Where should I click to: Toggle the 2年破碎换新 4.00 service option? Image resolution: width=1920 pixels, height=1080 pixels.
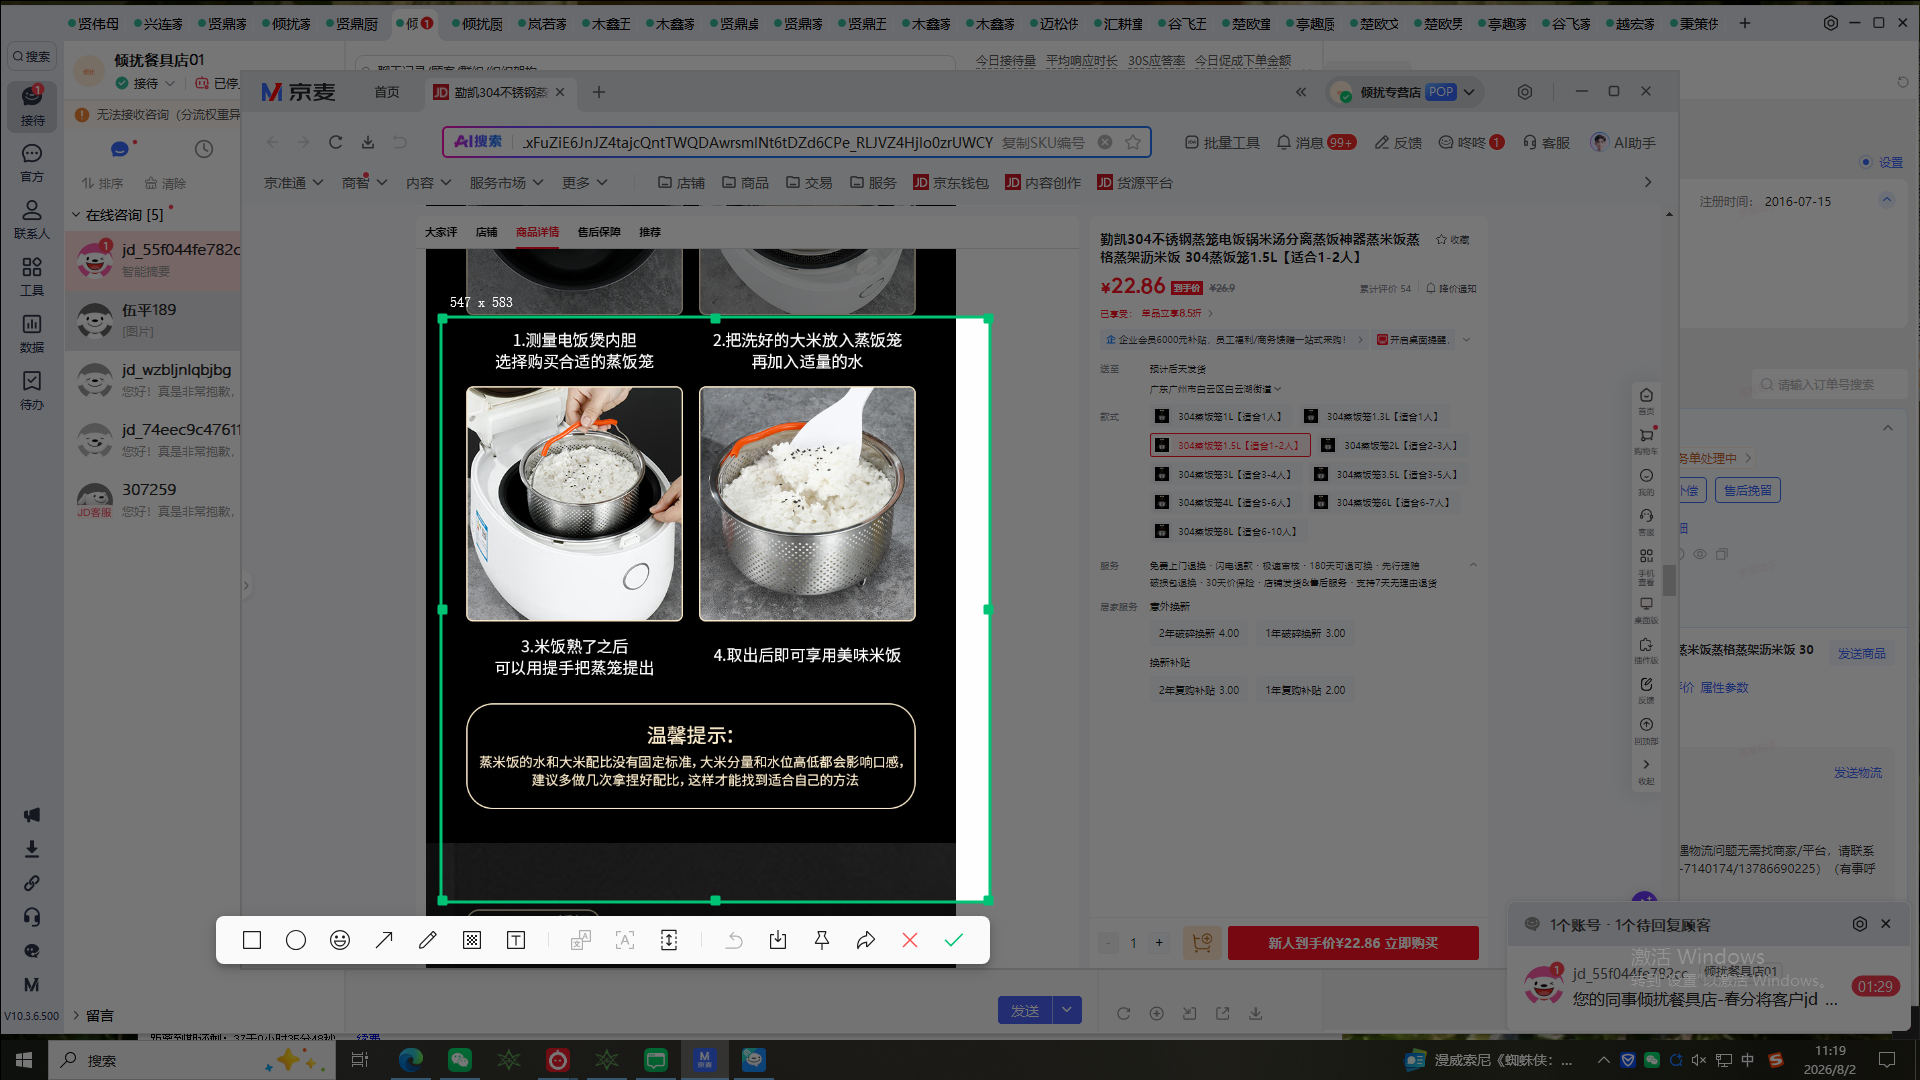[x=1198, y=633]
